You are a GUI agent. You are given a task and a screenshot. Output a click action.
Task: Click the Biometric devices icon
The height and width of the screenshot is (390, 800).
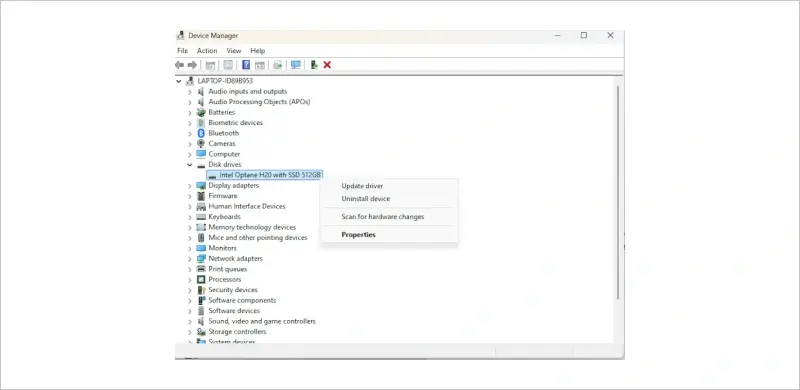click(201, 123)
